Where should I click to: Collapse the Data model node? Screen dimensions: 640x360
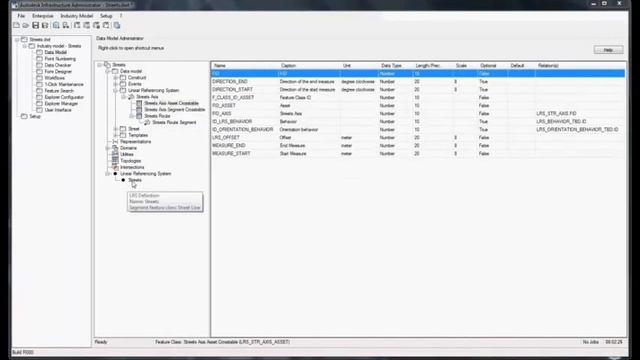(108, 71)
